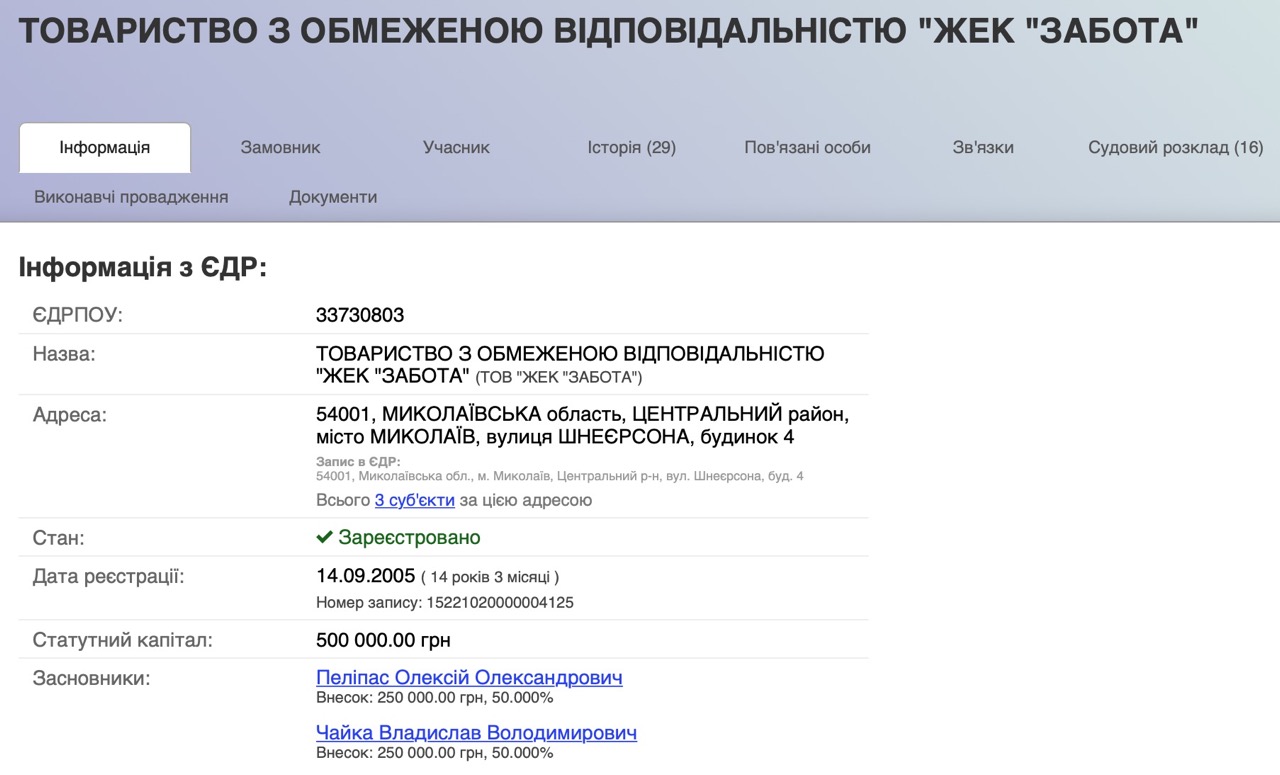1280x775 pixels.
Task: Open the 3 суб'єкти address link
Action: pyautogui.click(x=414, y=500)
